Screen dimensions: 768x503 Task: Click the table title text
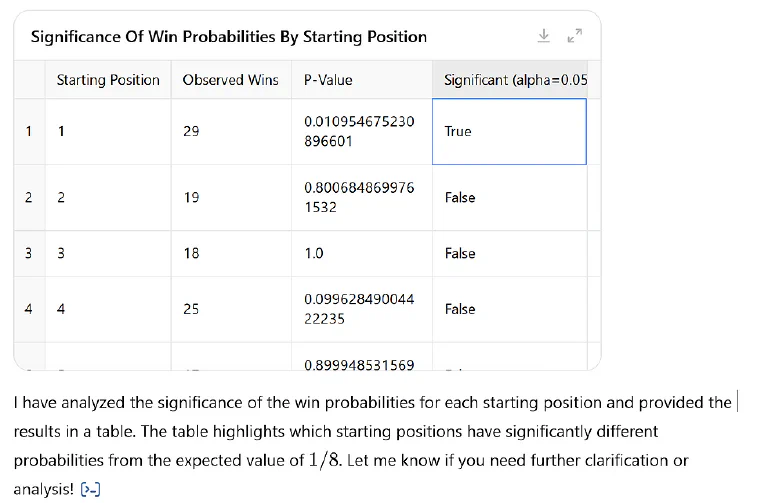[x=229, y=37]
